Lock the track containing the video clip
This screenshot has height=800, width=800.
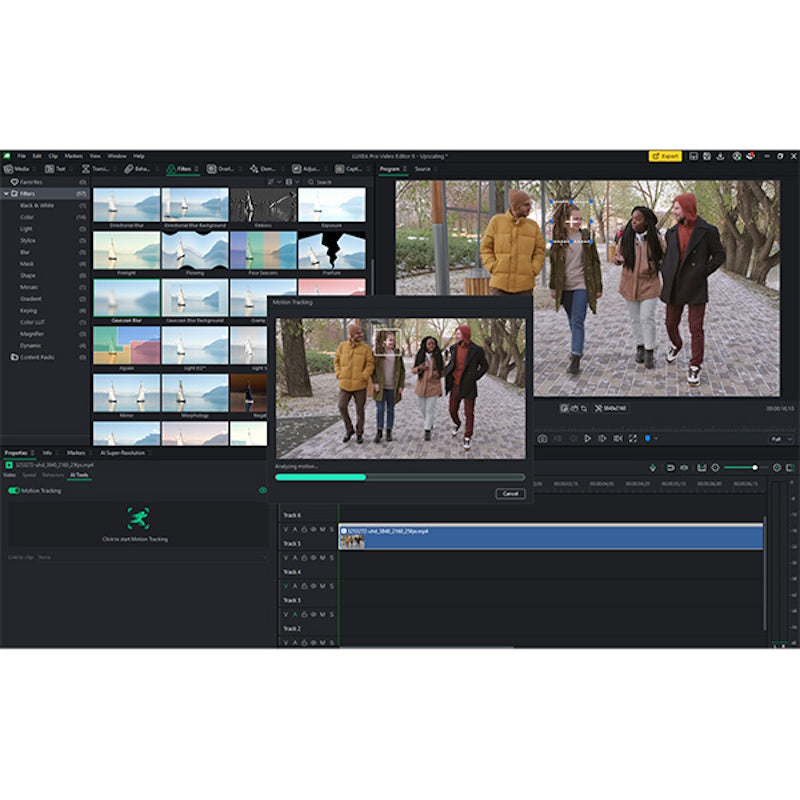pos(304,530)
